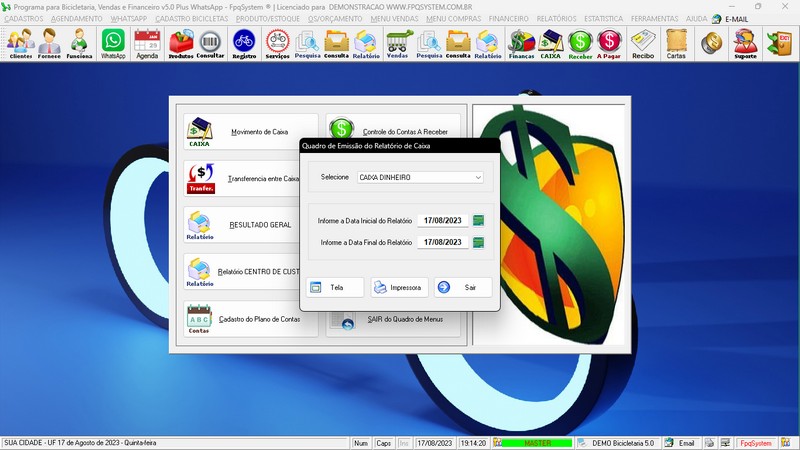
Task: Open the Finanças toolbar icon
Action: point(521,43)
